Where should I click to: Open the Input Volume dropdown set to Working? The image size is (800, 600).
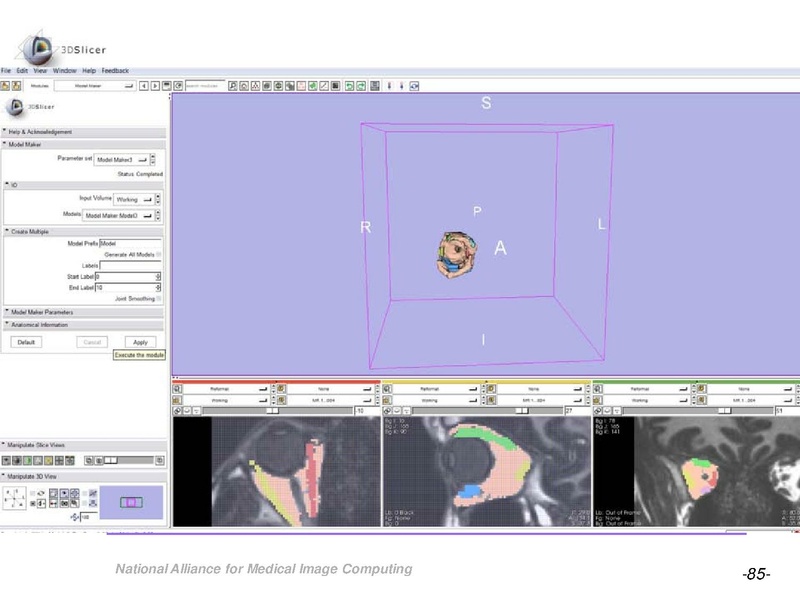(134, 199)
